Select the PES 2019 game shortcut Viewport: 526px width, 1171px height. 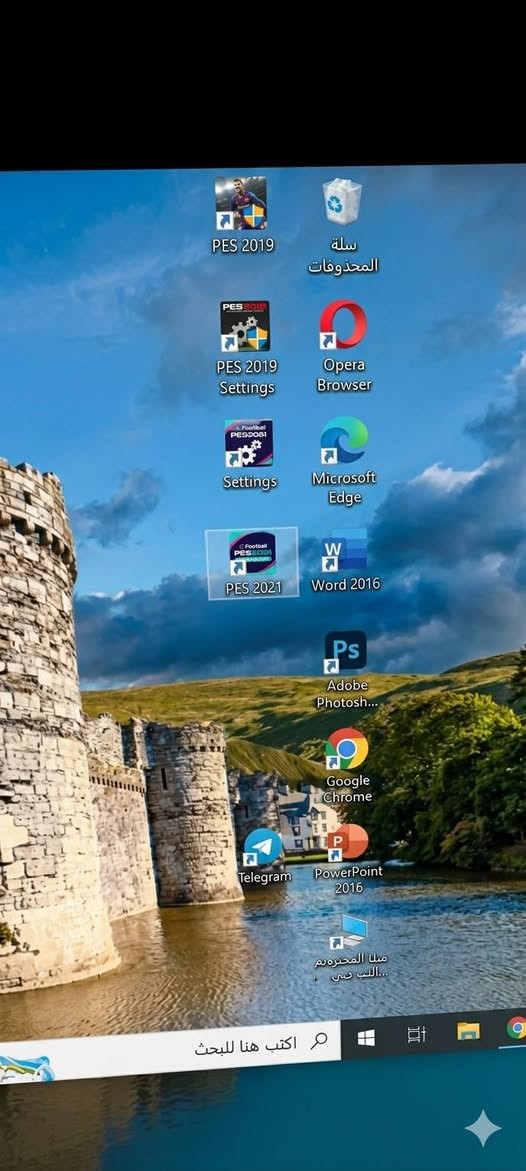pos(242,215)
